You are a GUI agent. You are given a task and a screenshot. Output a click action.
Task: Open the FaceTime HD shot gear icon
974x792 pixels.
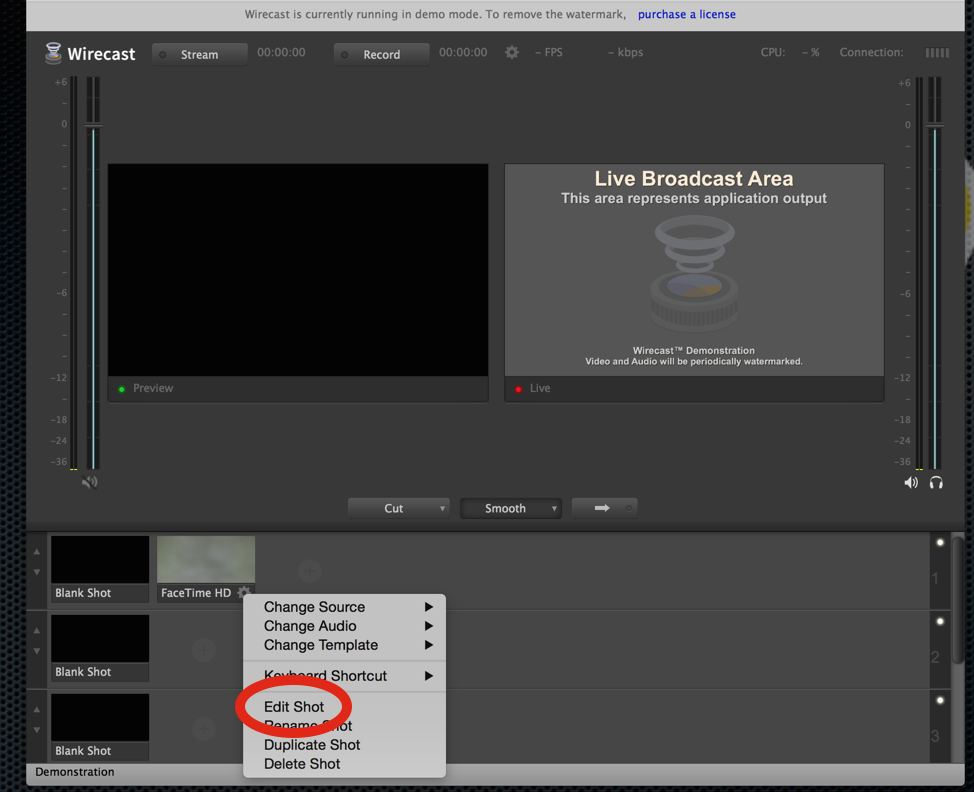click(244, 592)
